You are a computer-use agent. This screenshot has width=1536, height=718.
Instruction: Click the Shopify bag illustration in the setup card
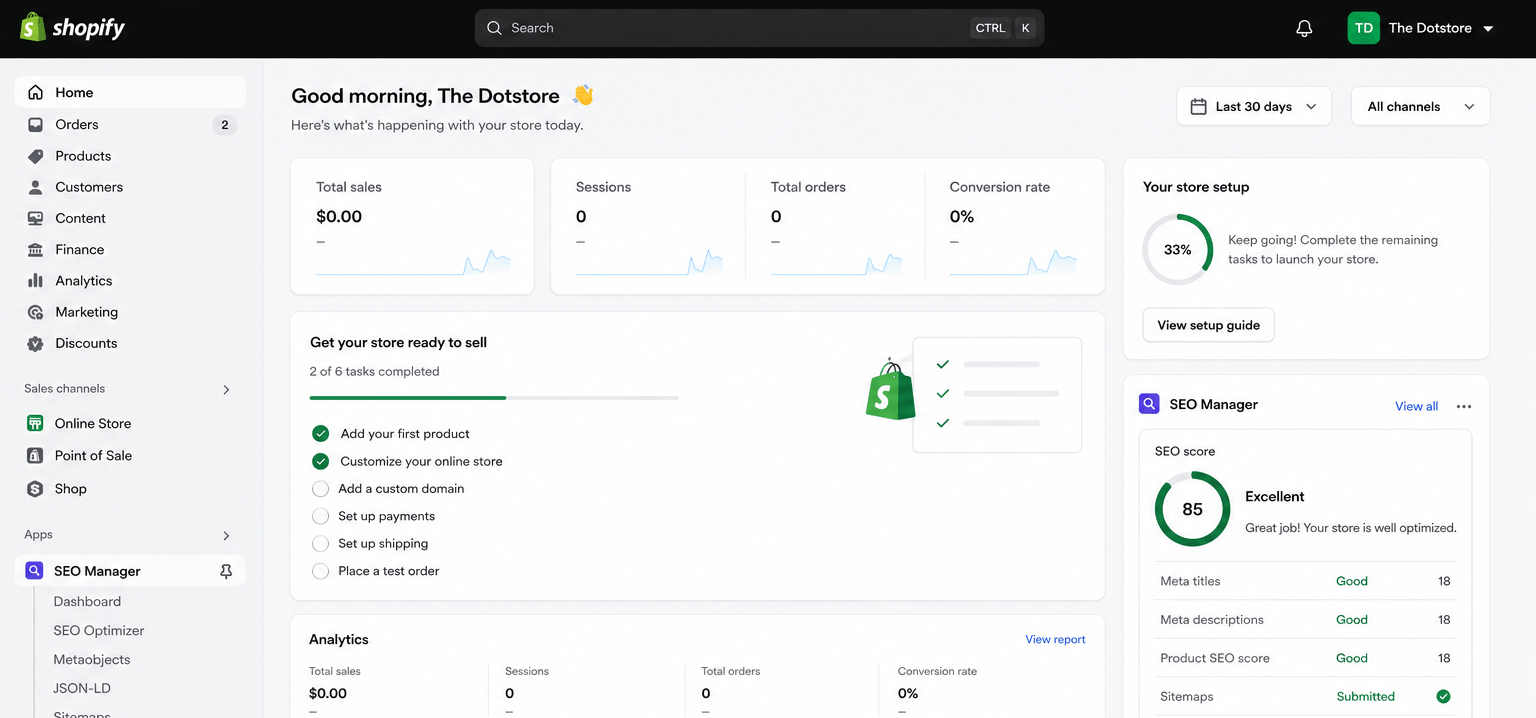tap(890, 388)
